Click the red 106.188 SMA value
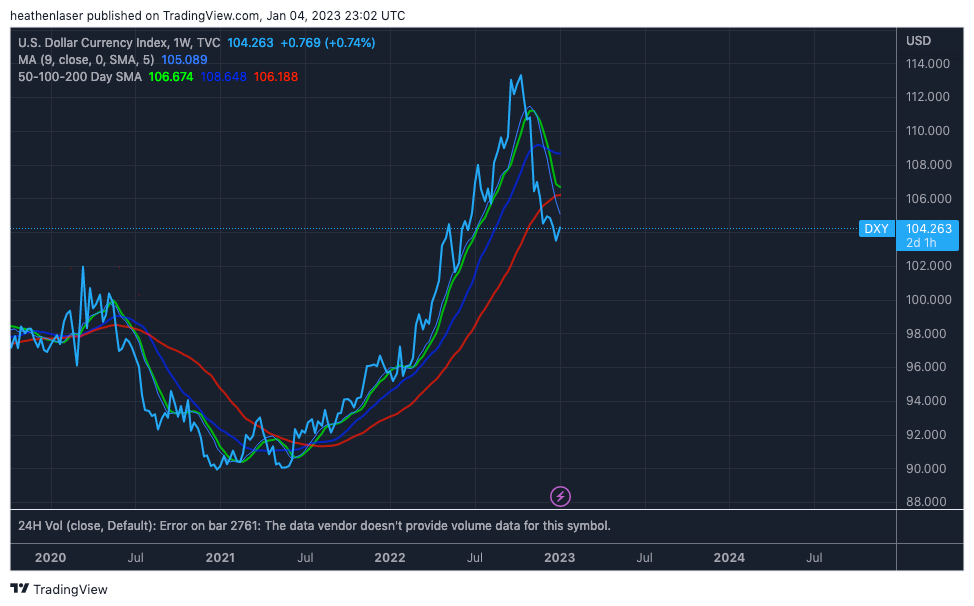 pos(276,77)
